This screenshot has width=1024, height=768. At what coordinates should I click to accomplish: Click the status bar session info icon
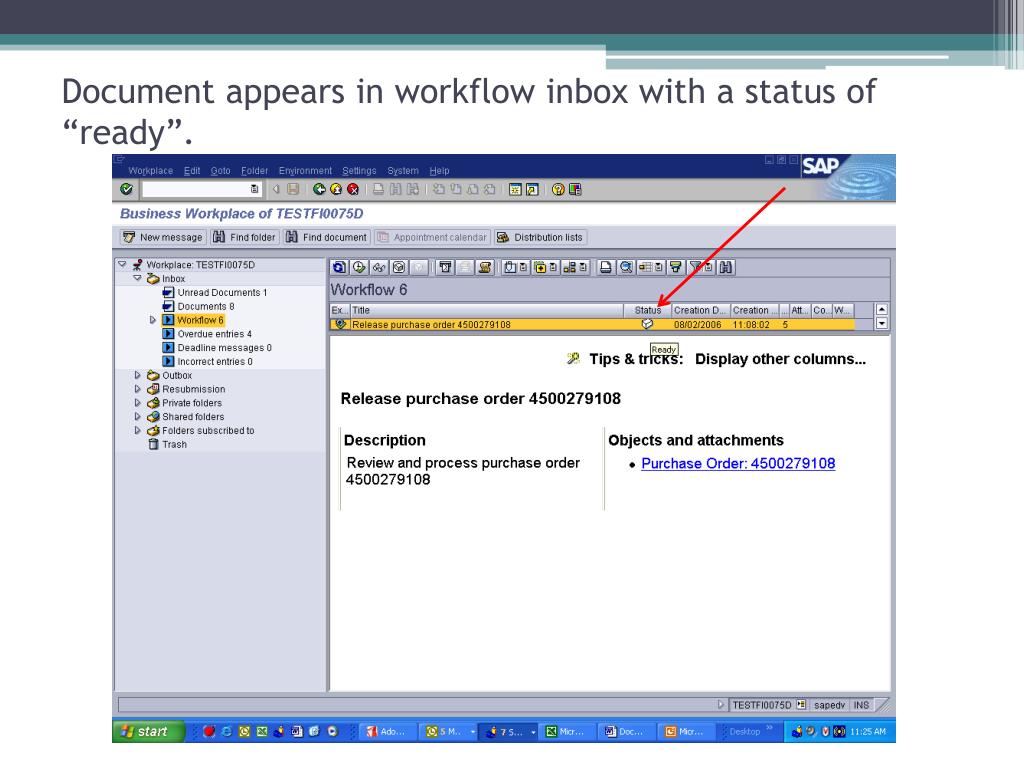pos(801,705)
